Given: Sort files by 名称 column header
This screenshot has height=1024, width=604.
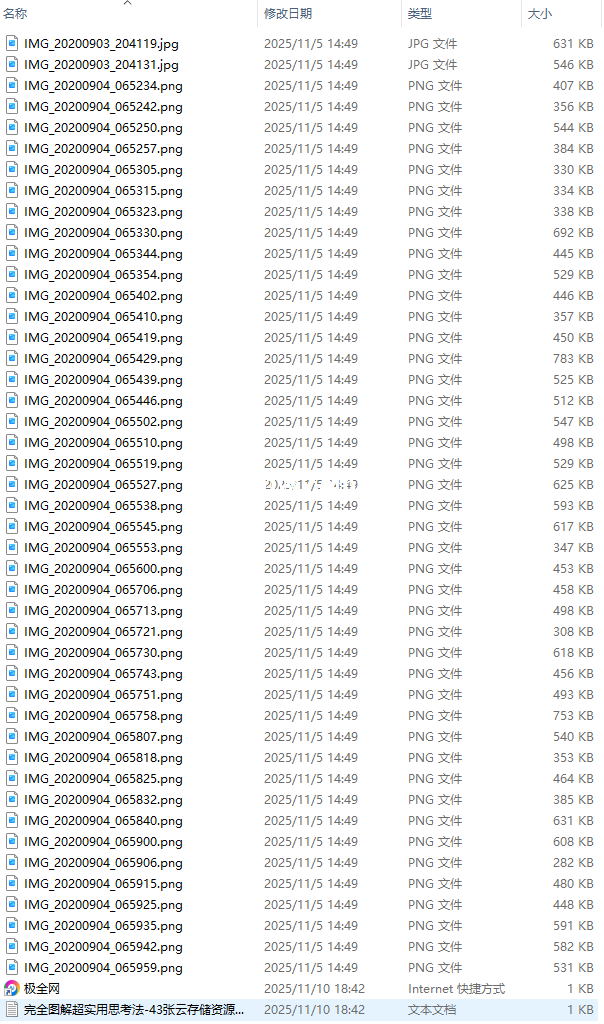Looking at the screenshot, I should (x=15, y=14).
